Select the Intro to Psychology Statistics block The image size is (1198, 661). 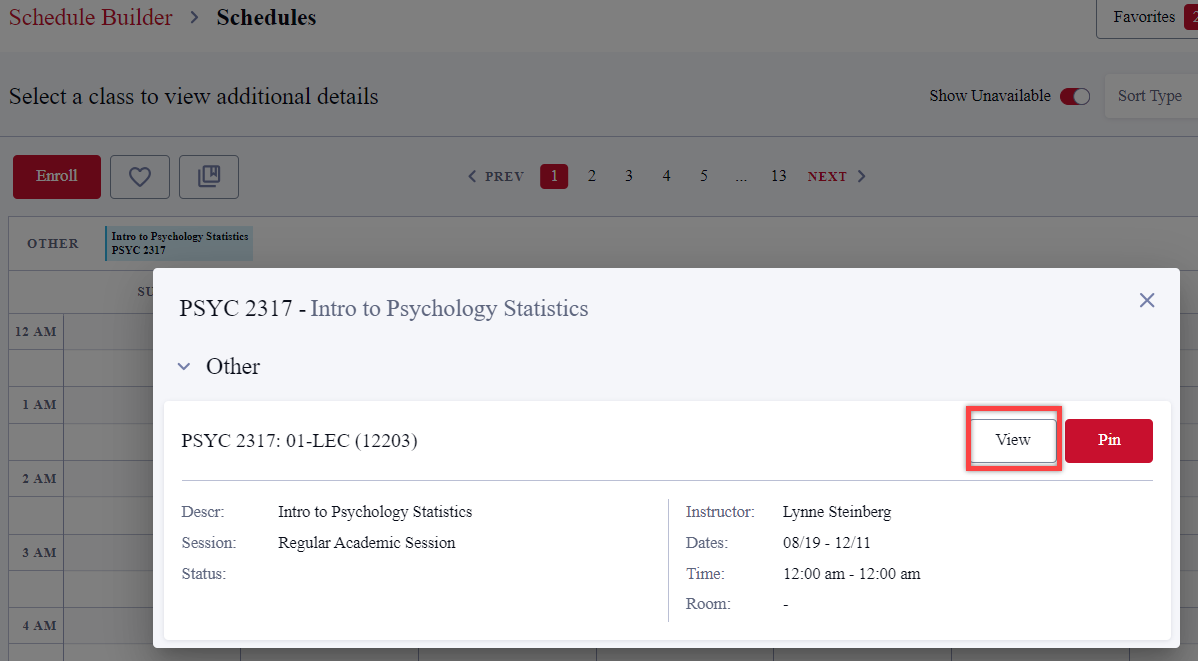coord(179,243)
